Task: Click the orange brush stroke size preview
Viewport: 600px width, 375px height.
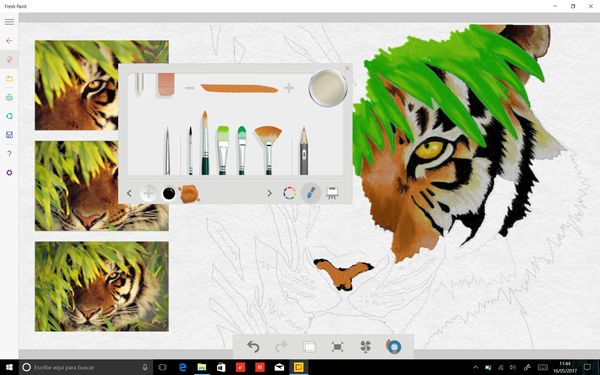Action: [x=239, y=88]
